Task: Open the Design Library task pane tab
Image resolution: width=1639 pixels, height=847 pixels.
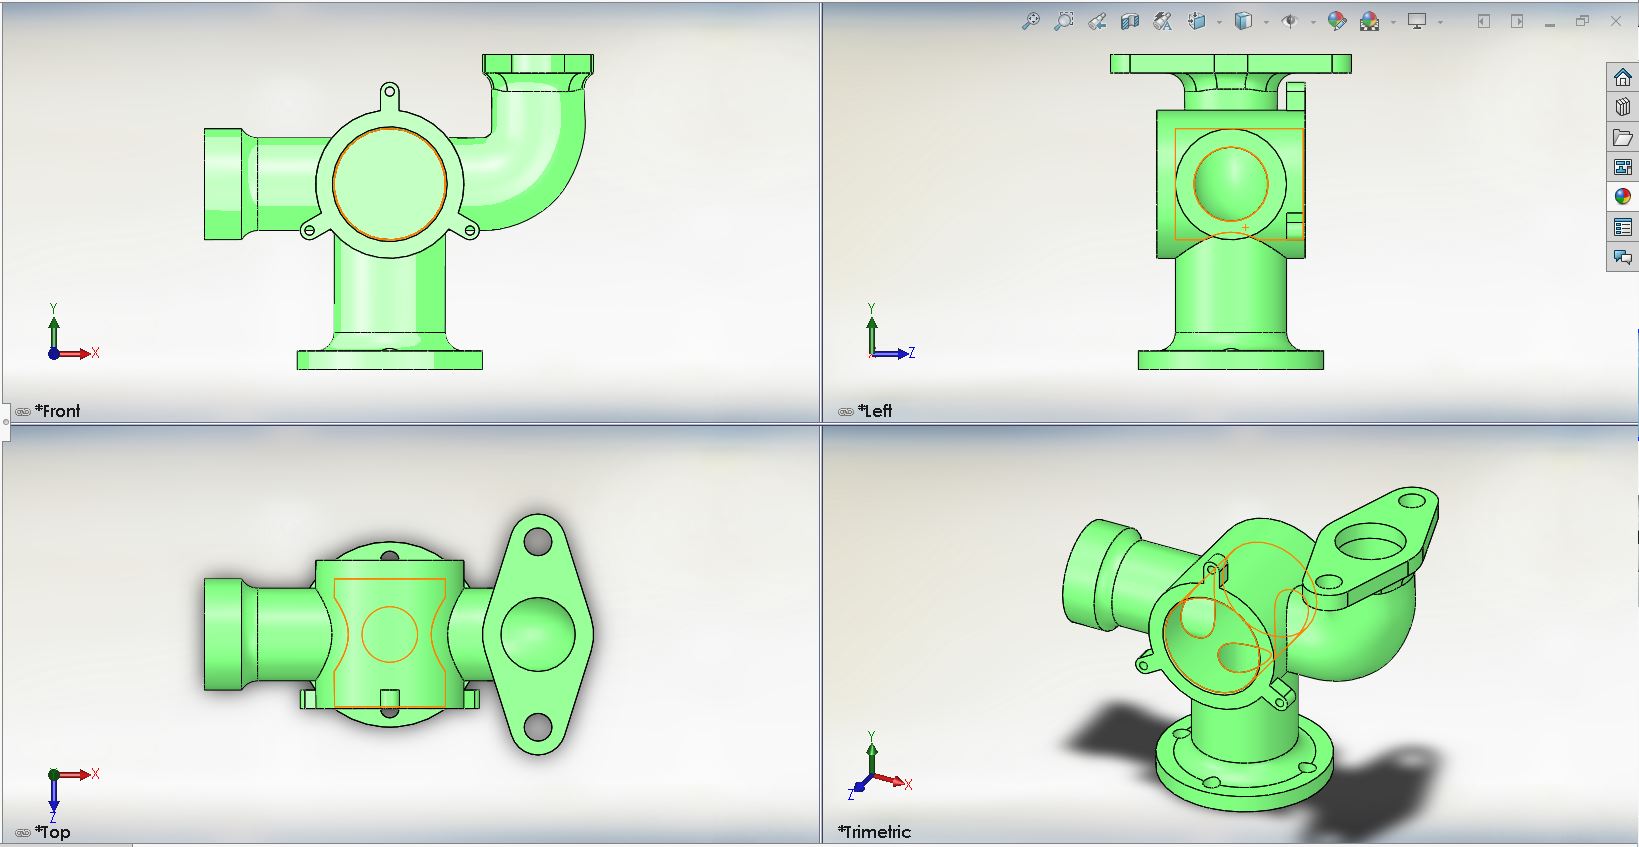Action: pyautogui.click(x=1622, y=107)
